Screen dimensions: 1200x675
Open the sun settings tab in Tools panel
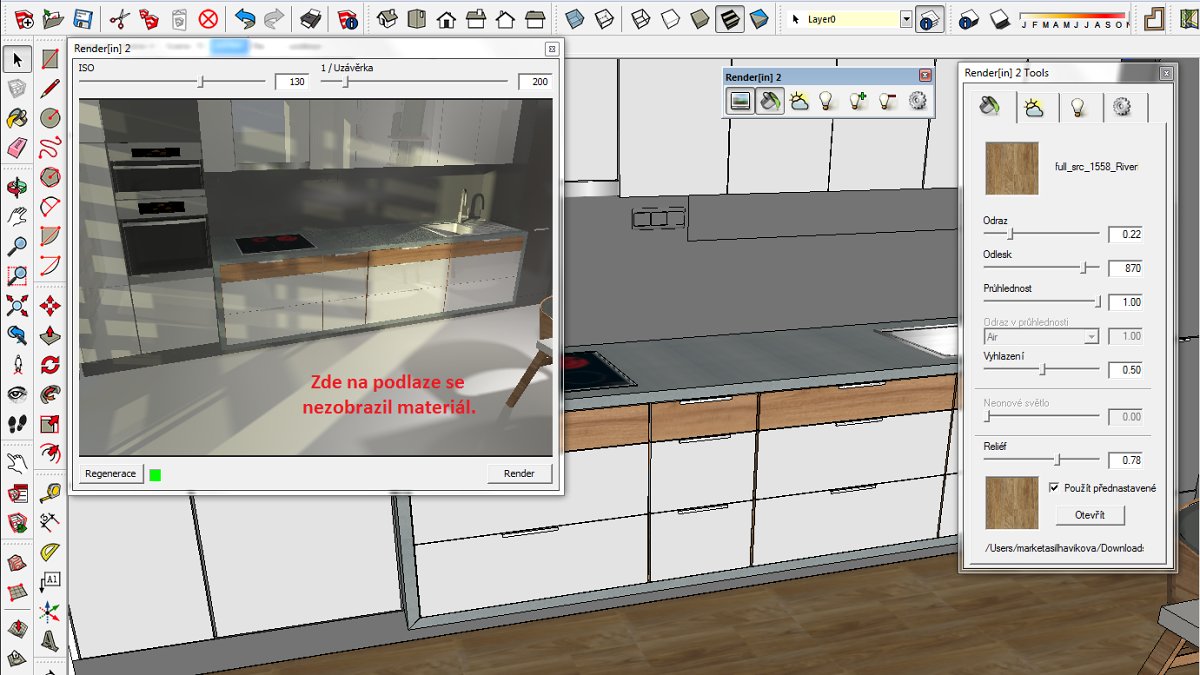click(x=1034, y=107)
